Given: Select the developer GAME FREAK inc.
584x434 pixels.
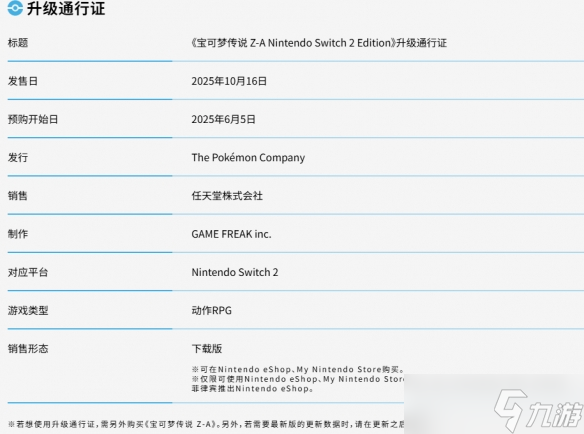Looking at the screenshot, I should pyautogui.click(x=231, y=234).
